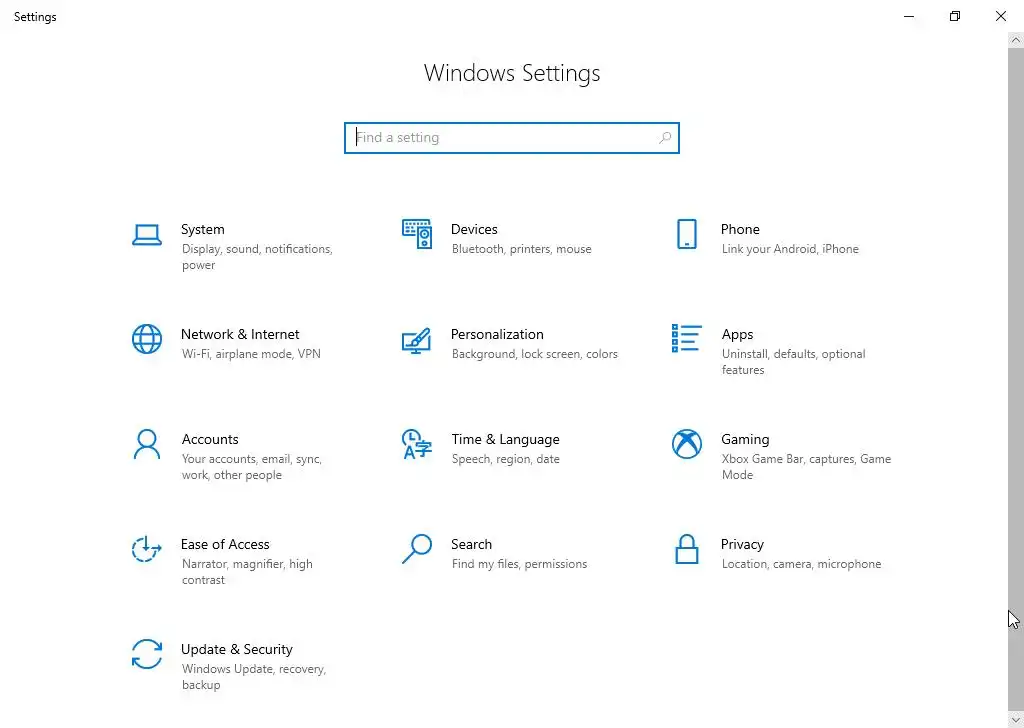Click the Time & Language clock icon
The image size is (1024, 728).
[x=417, y=444]
